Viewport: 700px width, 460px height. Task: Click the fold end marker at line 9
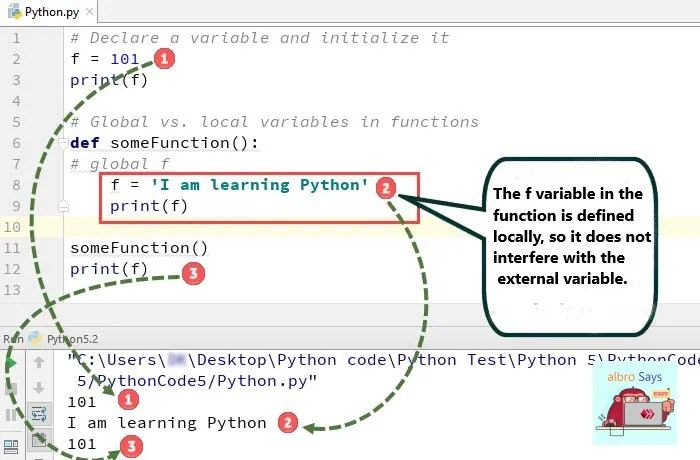[x=63, y=206]
